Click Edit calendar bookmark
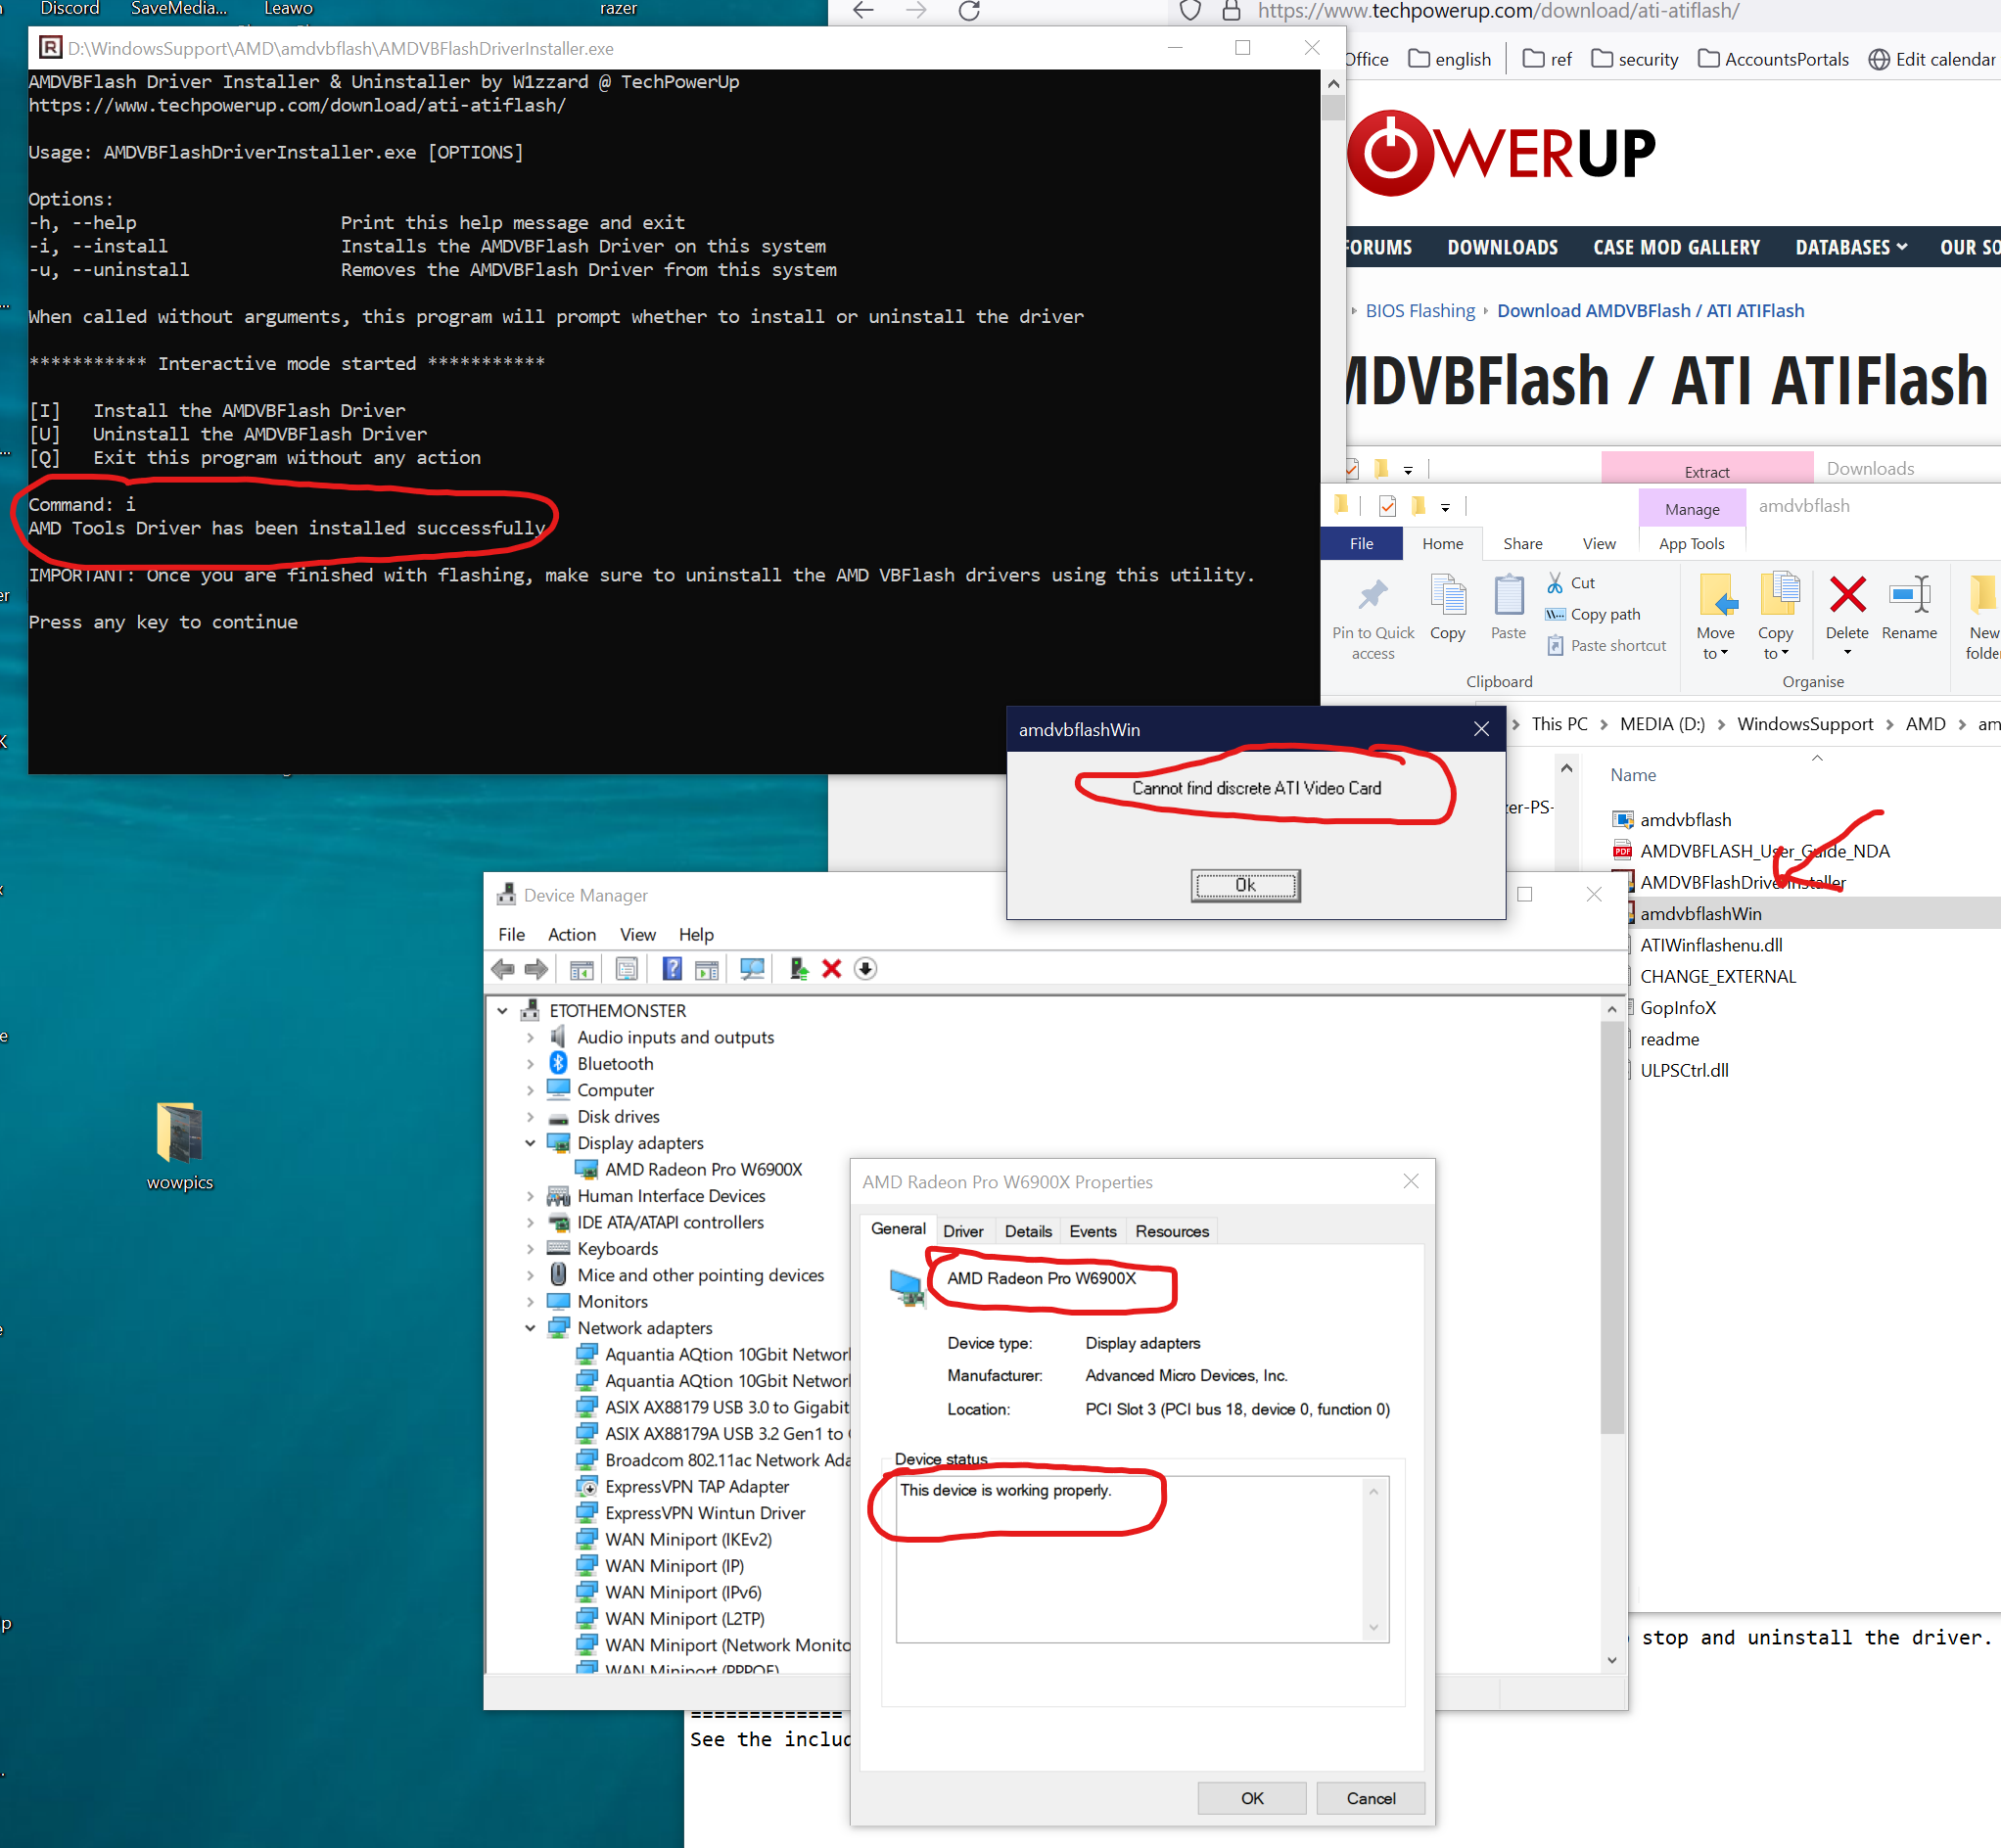The height and width of the screenshot is (1848, 2001). 1932,59
